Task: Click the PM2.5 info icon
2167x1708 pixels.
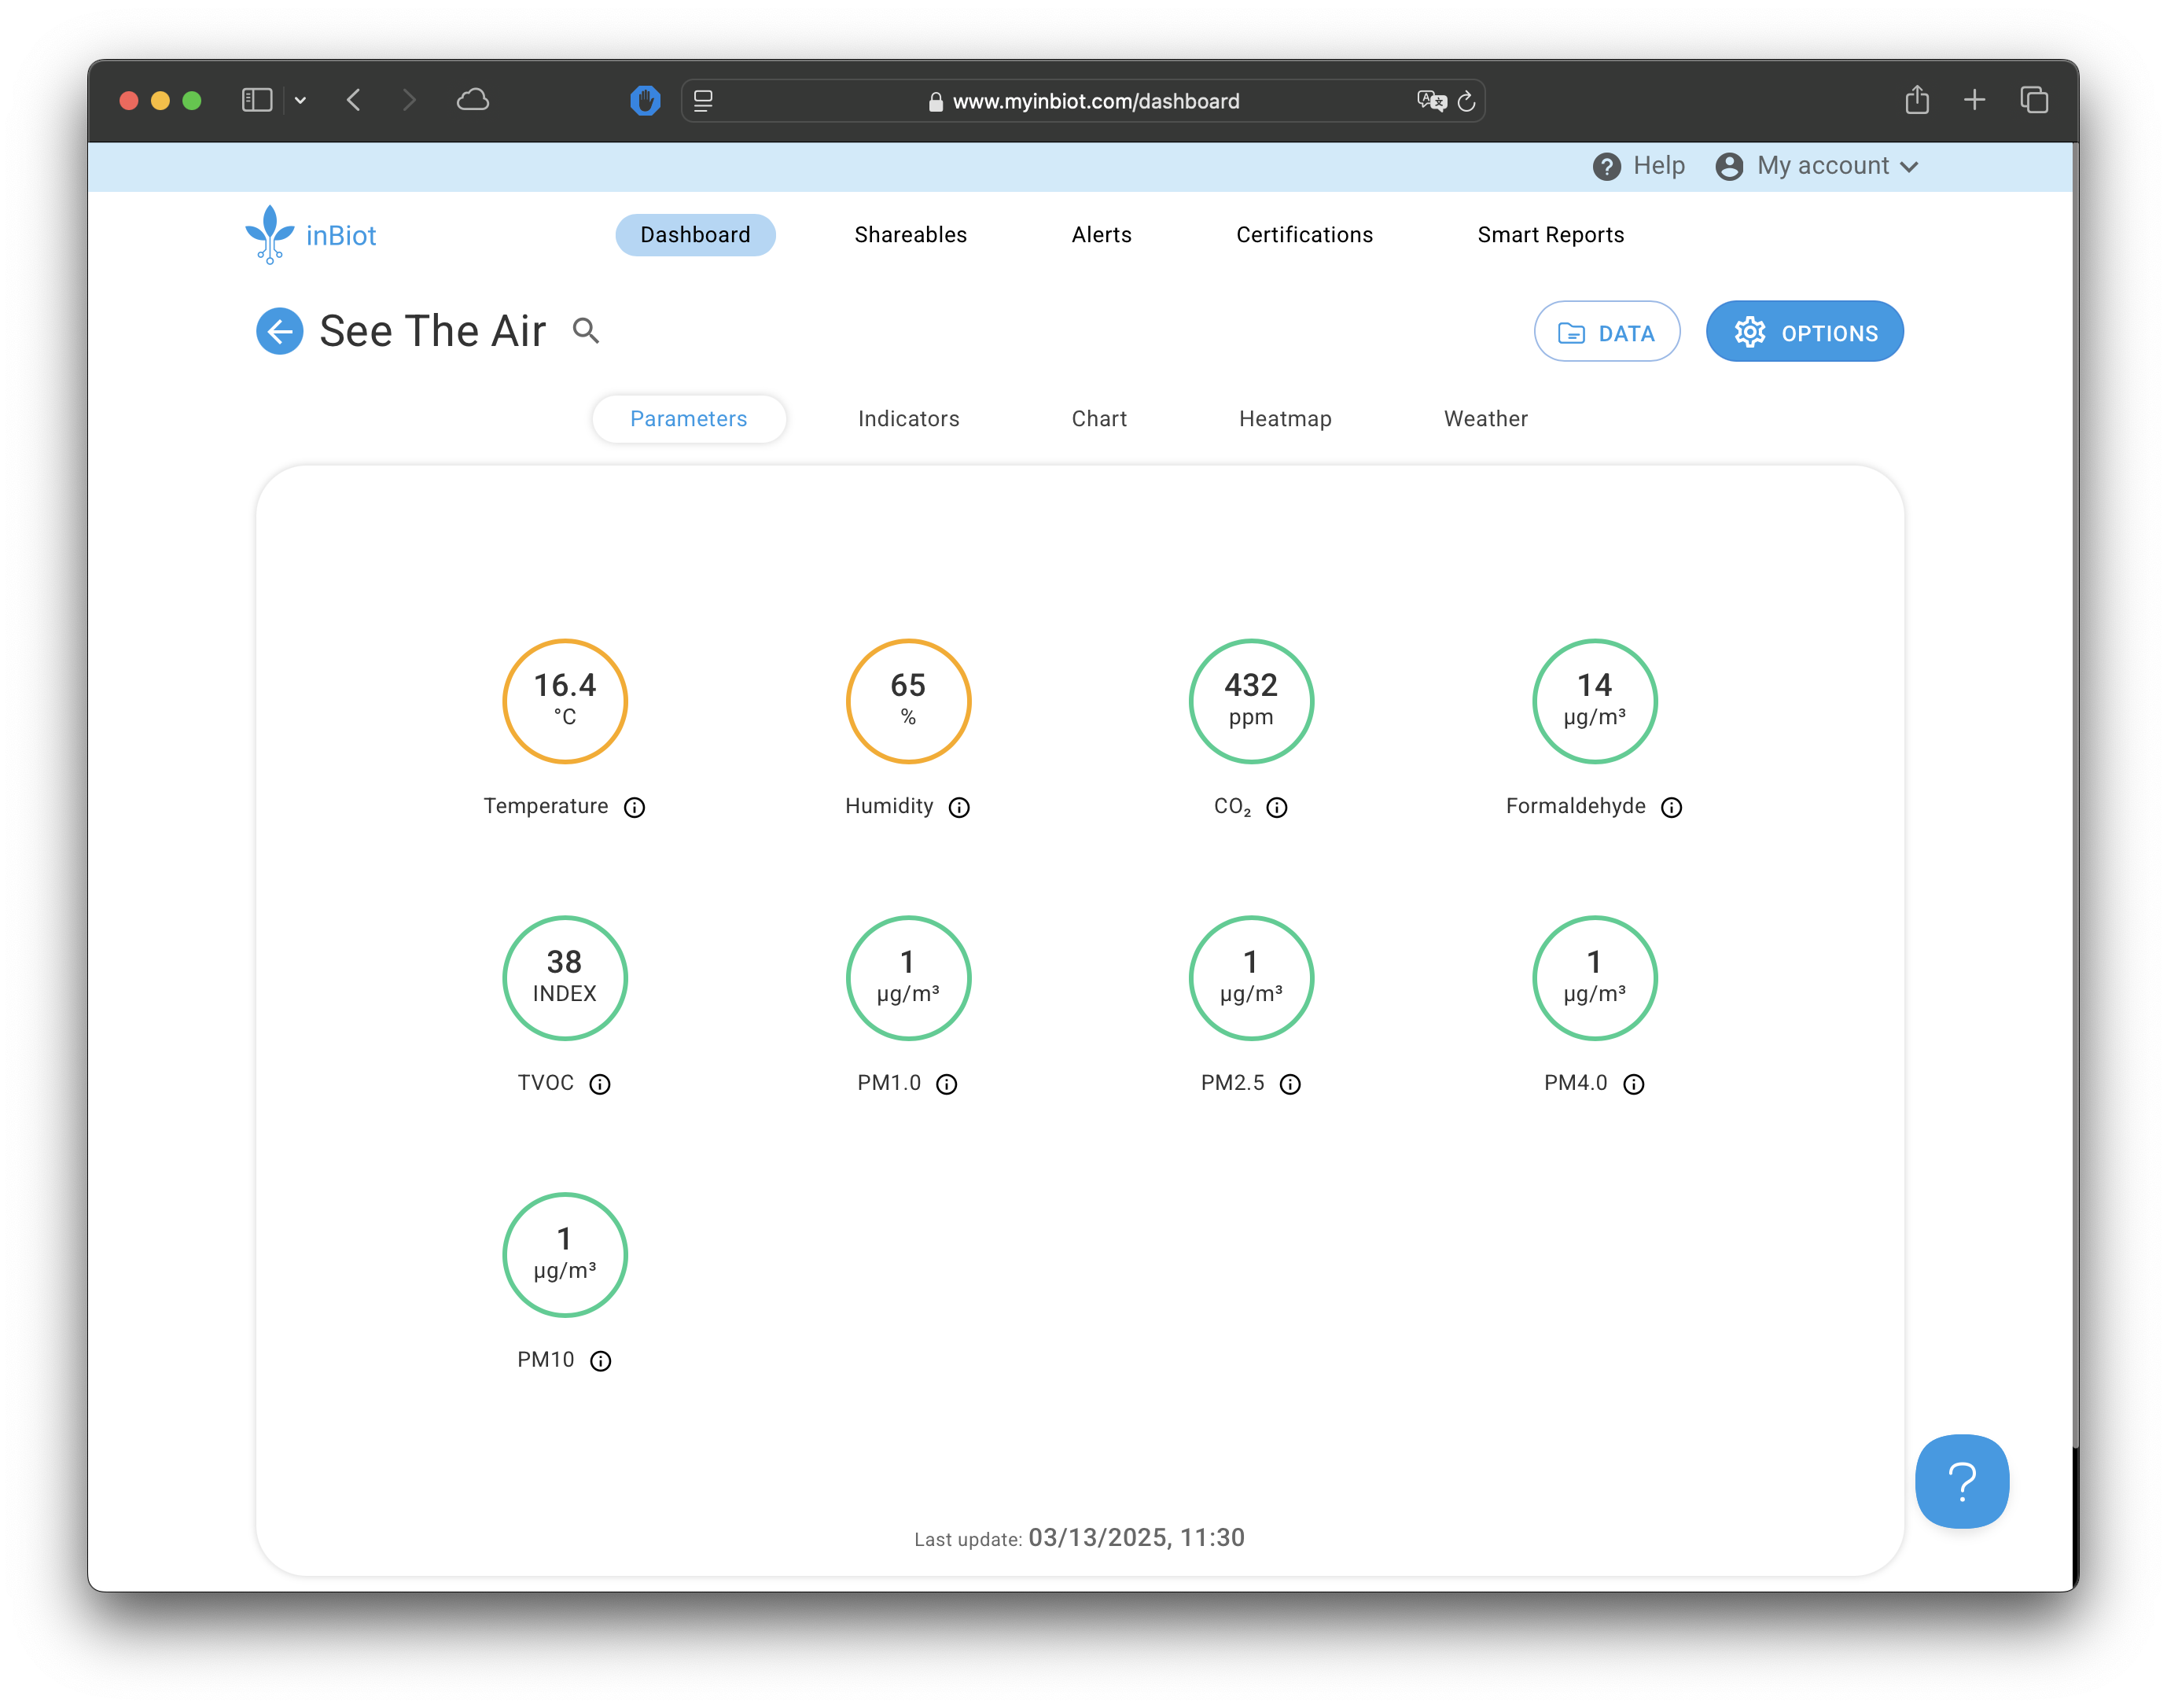Action: (x=1290, y=1084)
